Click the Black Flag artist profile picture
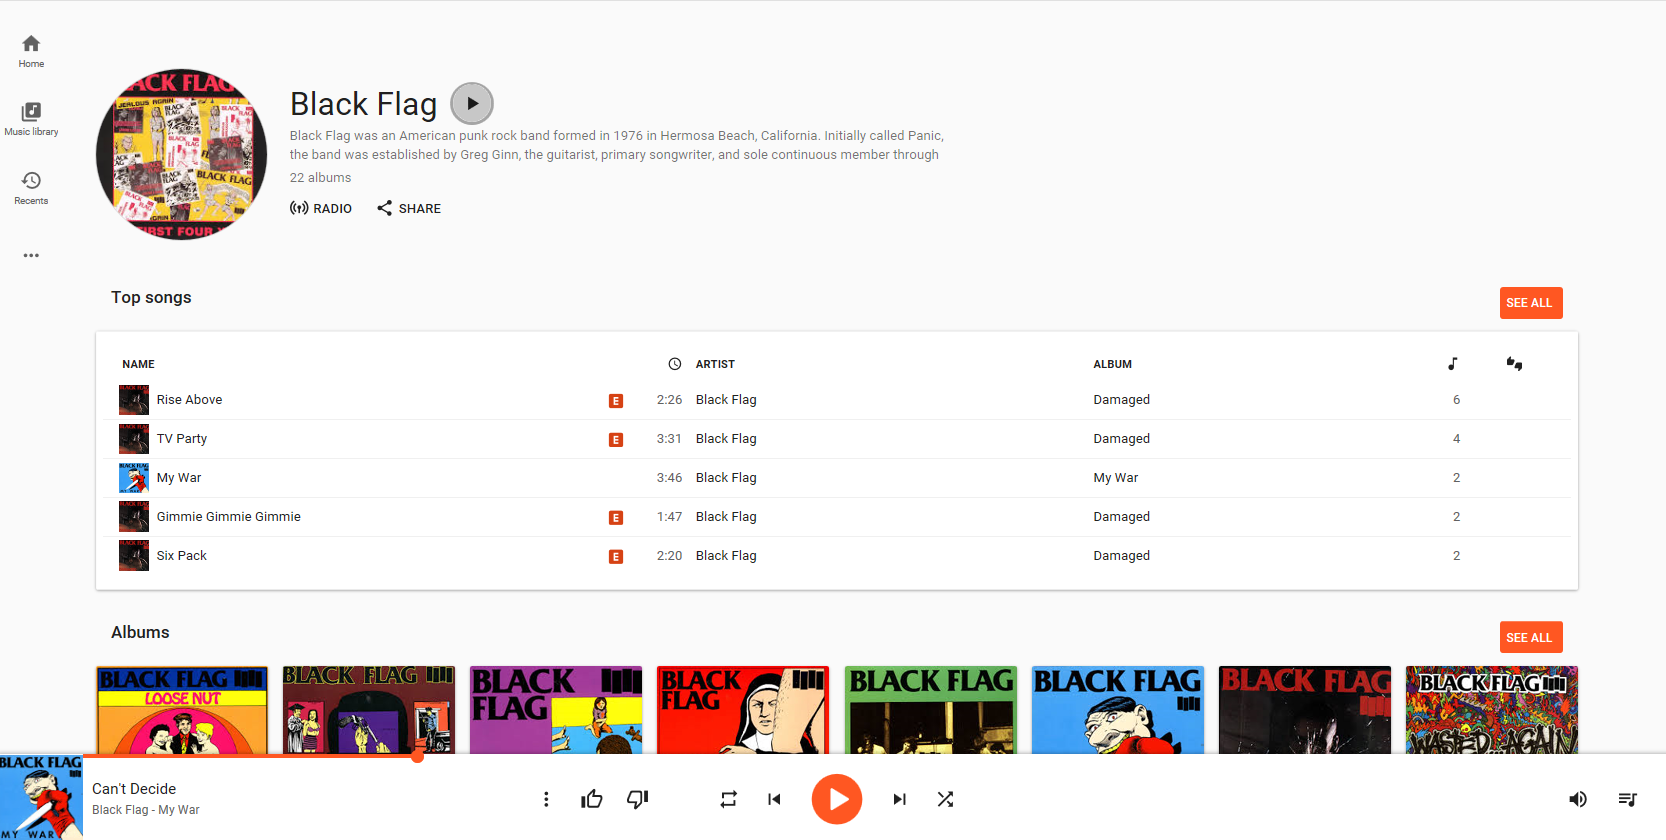 182,154
